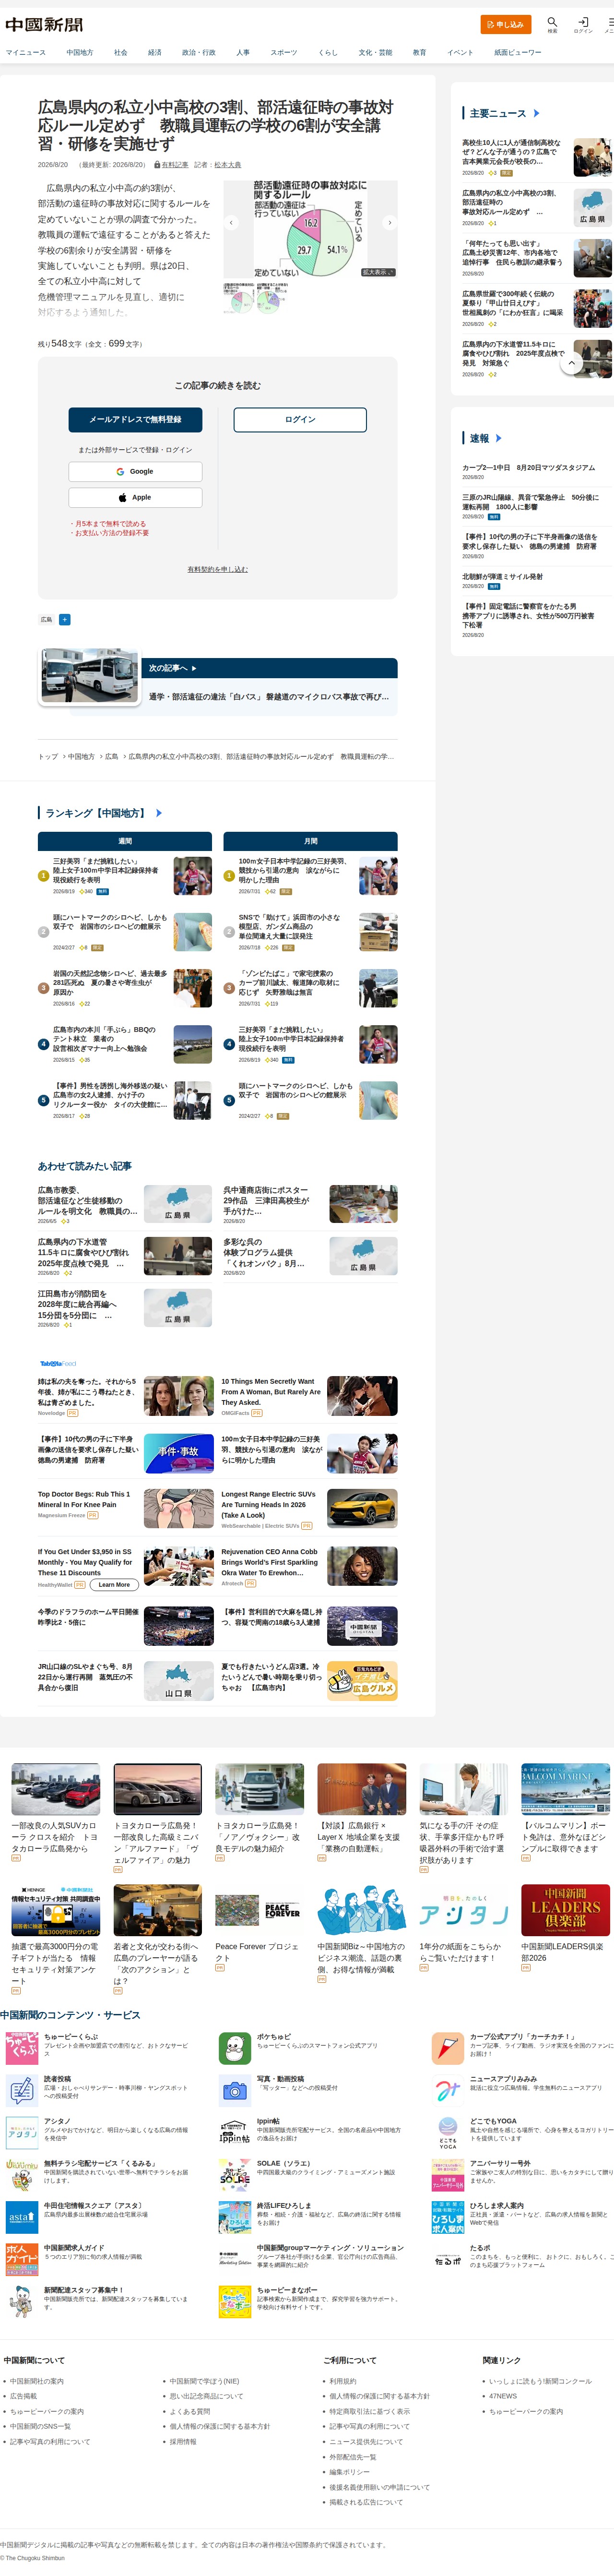The height and width of the screenshot is (2576, 614).
Task: Click 利用規約 footer link
Action: pos(342,2381)
